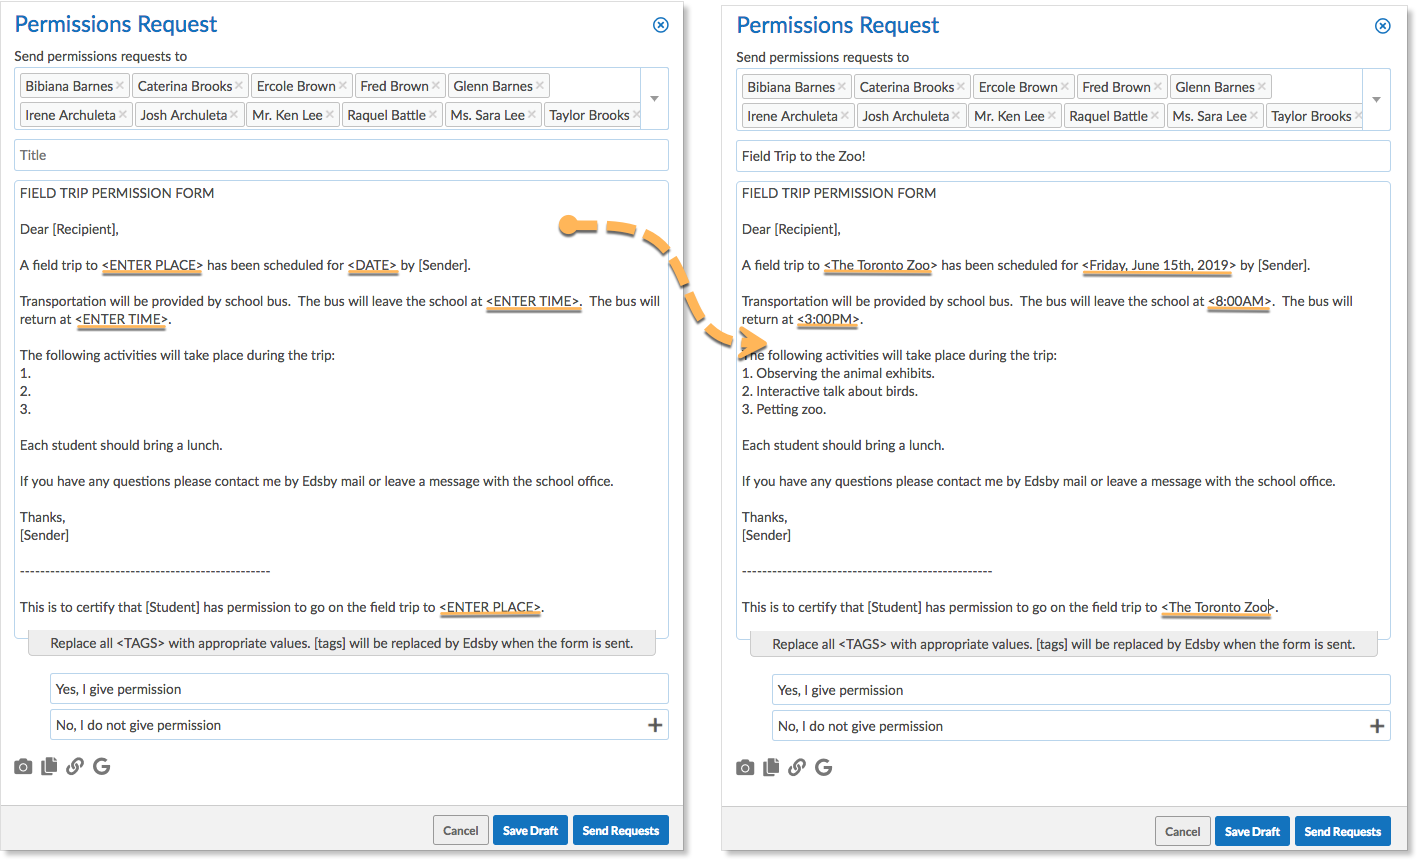
Task: Click Cancel in the left dialog
Action: pyautogui.click(x=461, y=831)
